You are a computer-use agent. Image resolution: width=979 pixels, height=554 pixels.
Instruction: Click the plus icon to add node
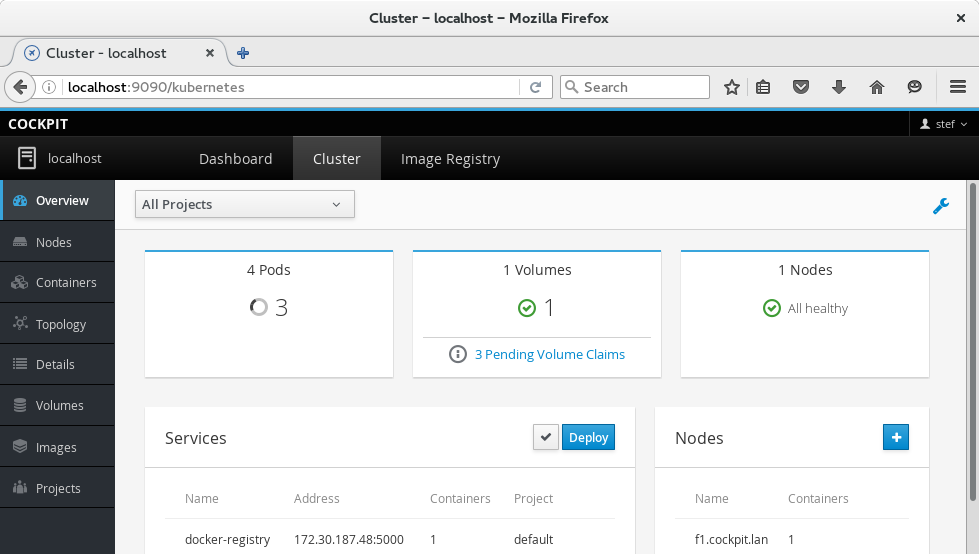coord(895,437)
